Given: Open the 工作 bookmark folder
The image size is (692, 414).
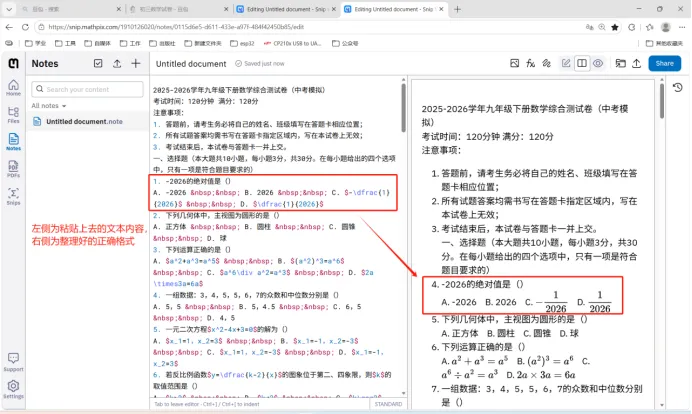Looking at the screenshot, I should coord(130,43).
